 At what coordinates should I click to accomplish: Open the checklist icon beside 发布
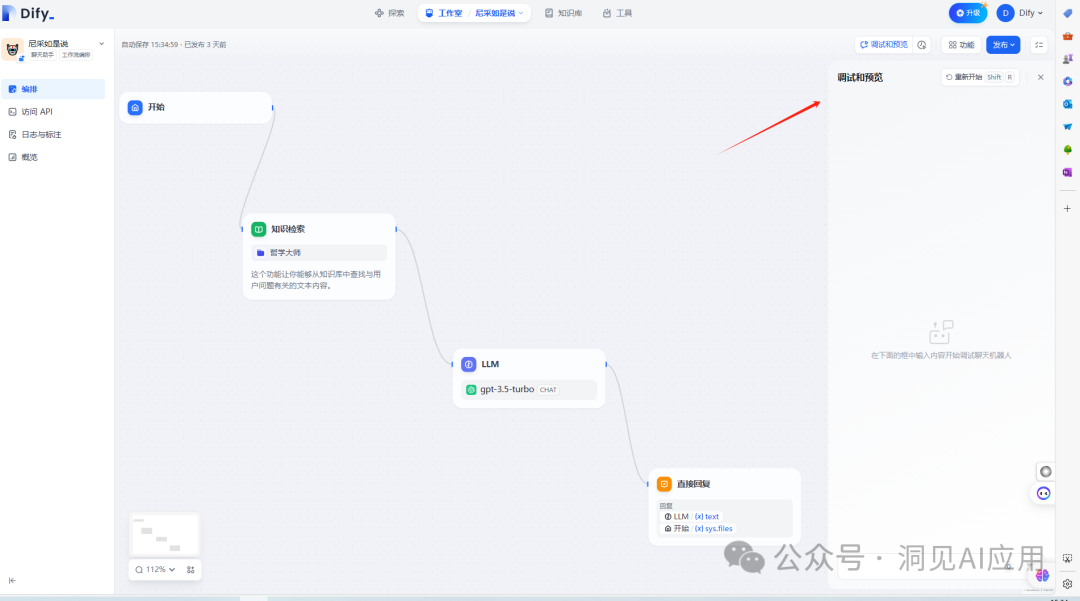point(1039,45)
